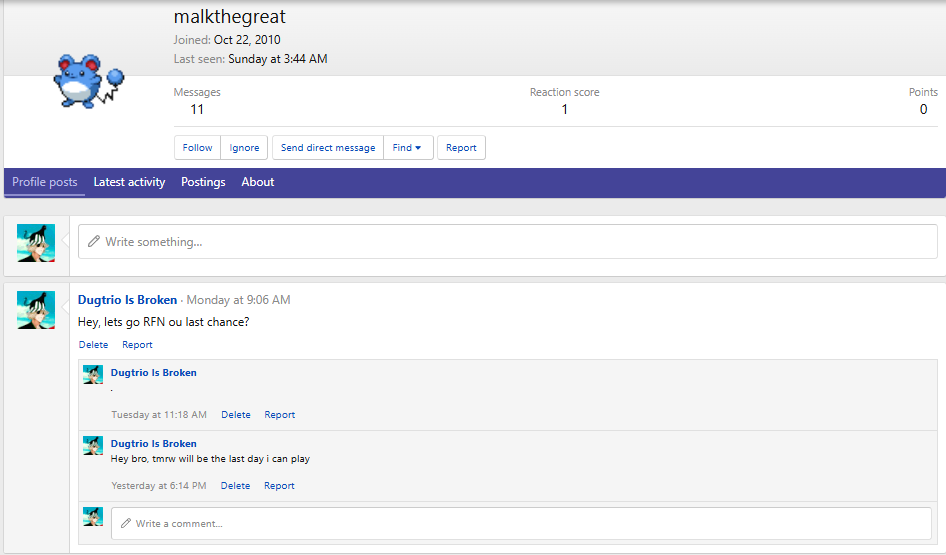The height and width of the screenshot is (555, 946).
Task: Click the small avatar on the Tuesday comment
Action: point(93,375)
